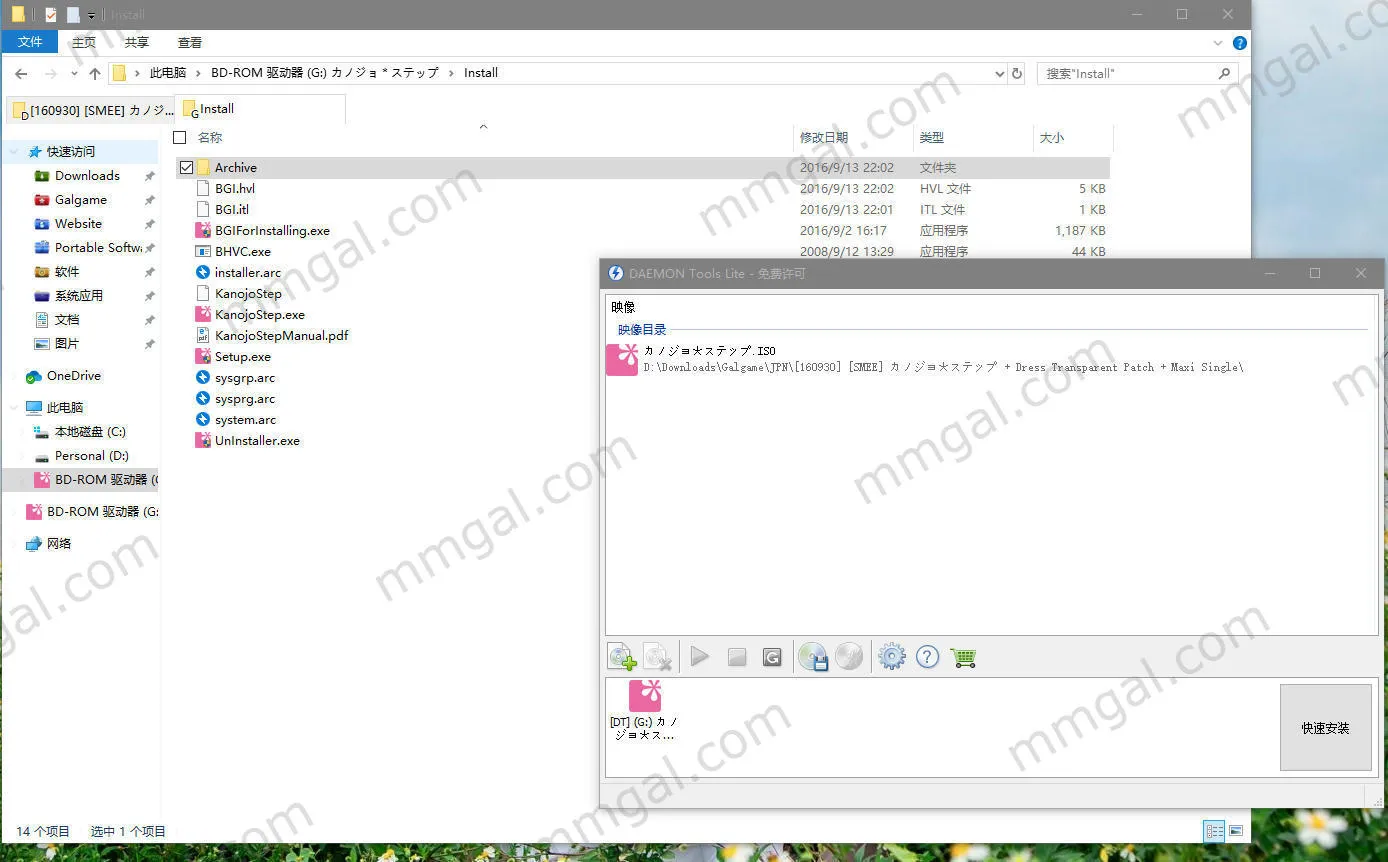
Task: Switch to large icons view in status bar
Action: tap(1236, 831)
